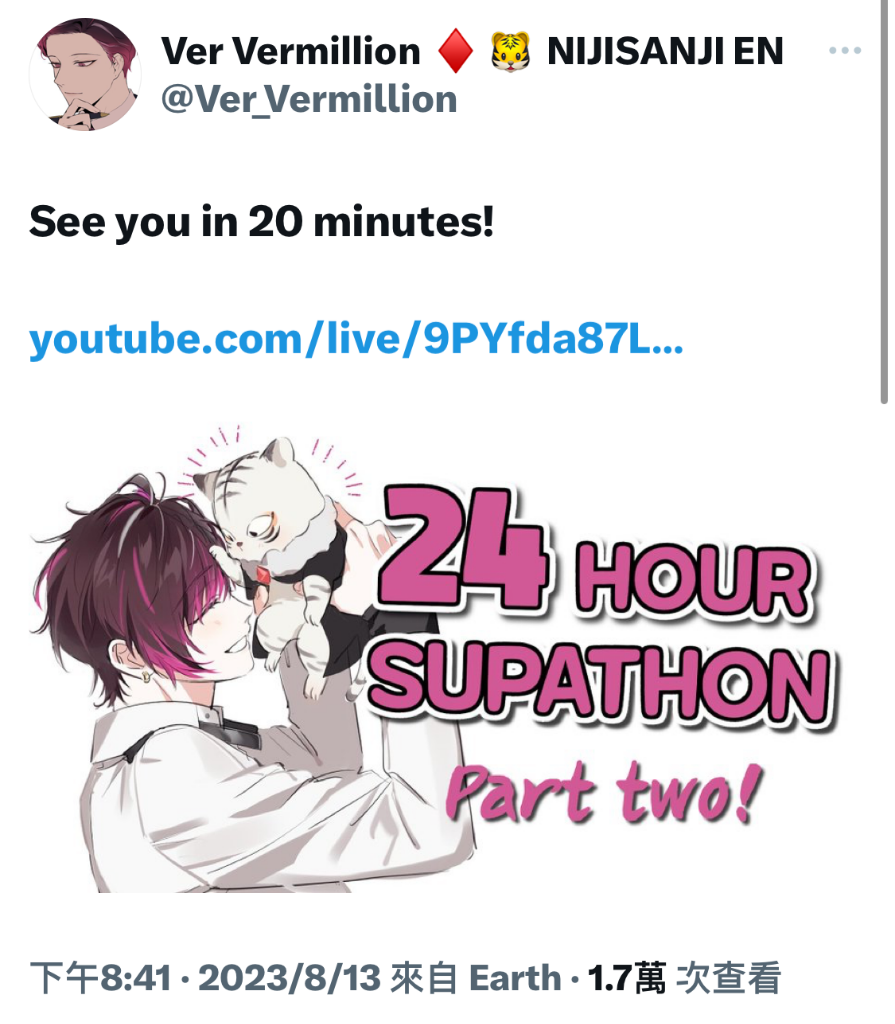Click the 來自 Earth location label
This screenshot has height=1024, width=895.
(x=476, y=978)
